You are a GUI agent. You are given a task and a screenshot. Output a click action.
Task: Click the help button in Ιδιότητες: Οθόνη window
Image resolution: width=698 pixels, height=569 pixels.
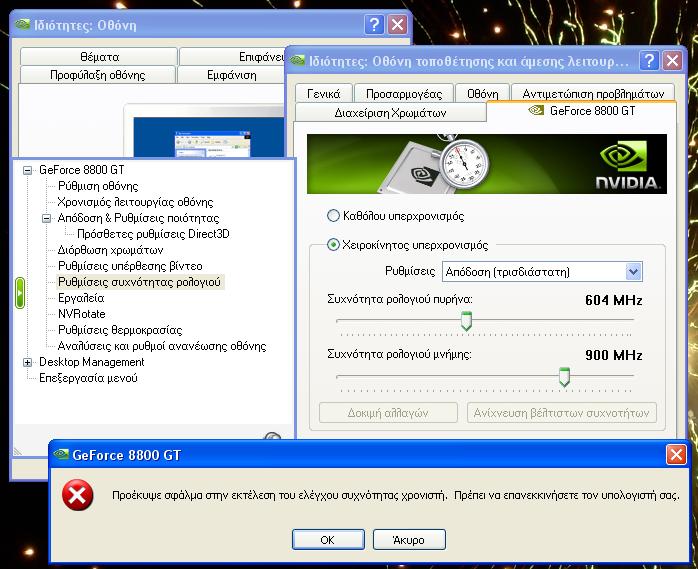[x=374, y=24]
